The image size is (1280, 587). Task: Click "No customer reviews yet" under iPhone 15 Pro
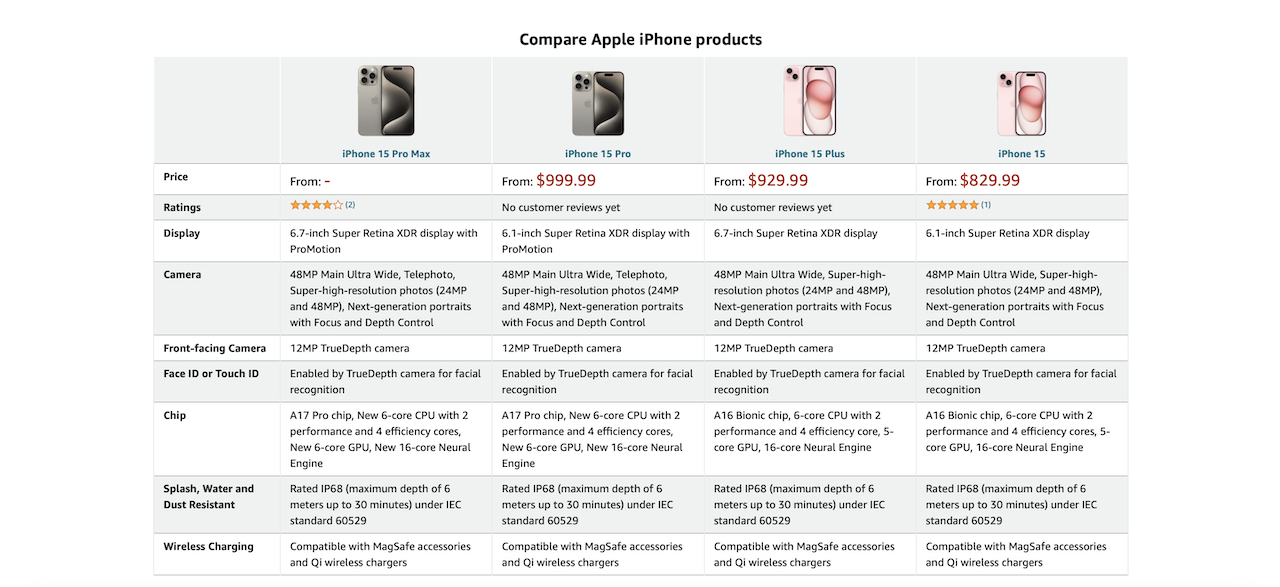561,208
